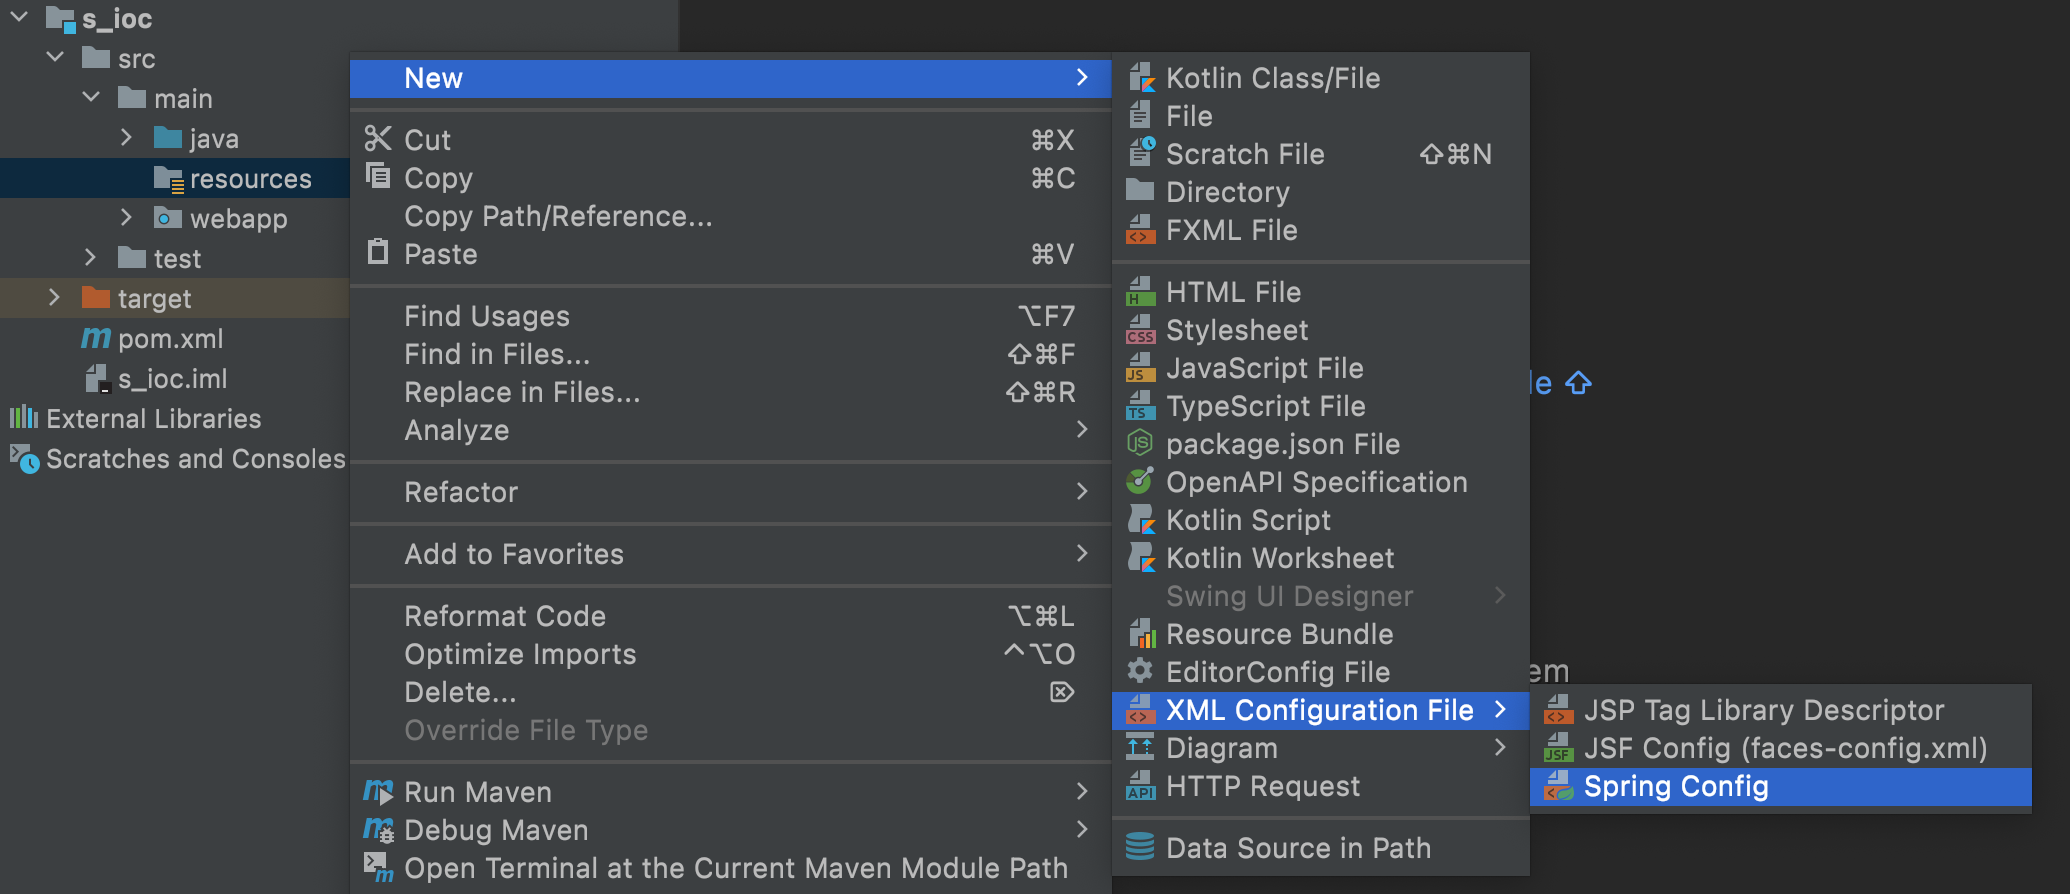The height and width of the screenshot is (894, 2070).
Task: Click the Scratch File icon
Action: coord(1141,154)
